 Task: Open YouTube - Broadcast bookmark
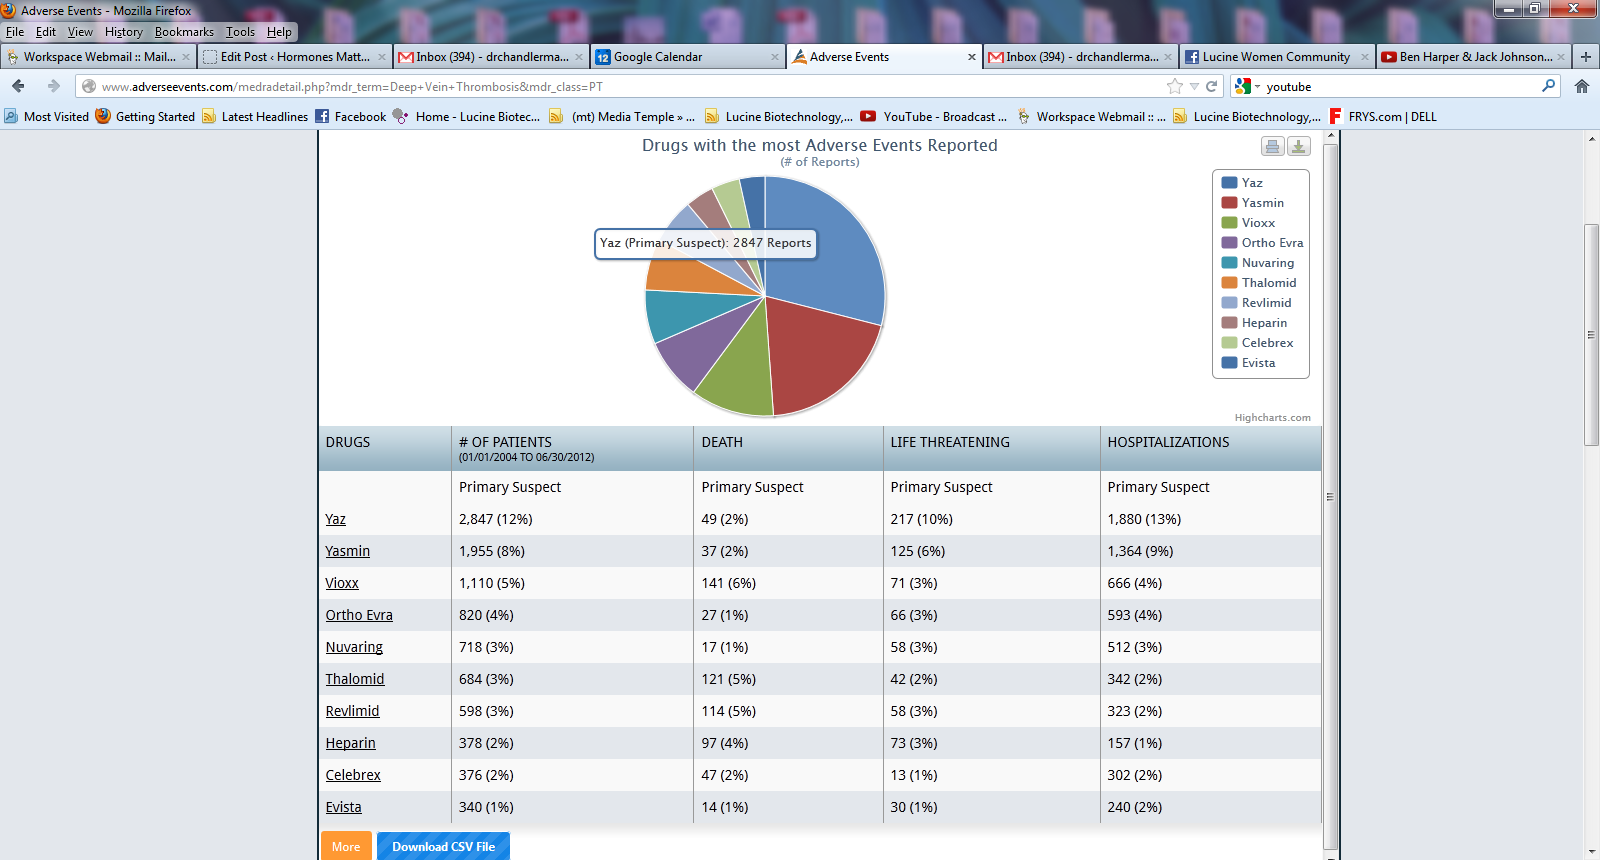(934, 116)
